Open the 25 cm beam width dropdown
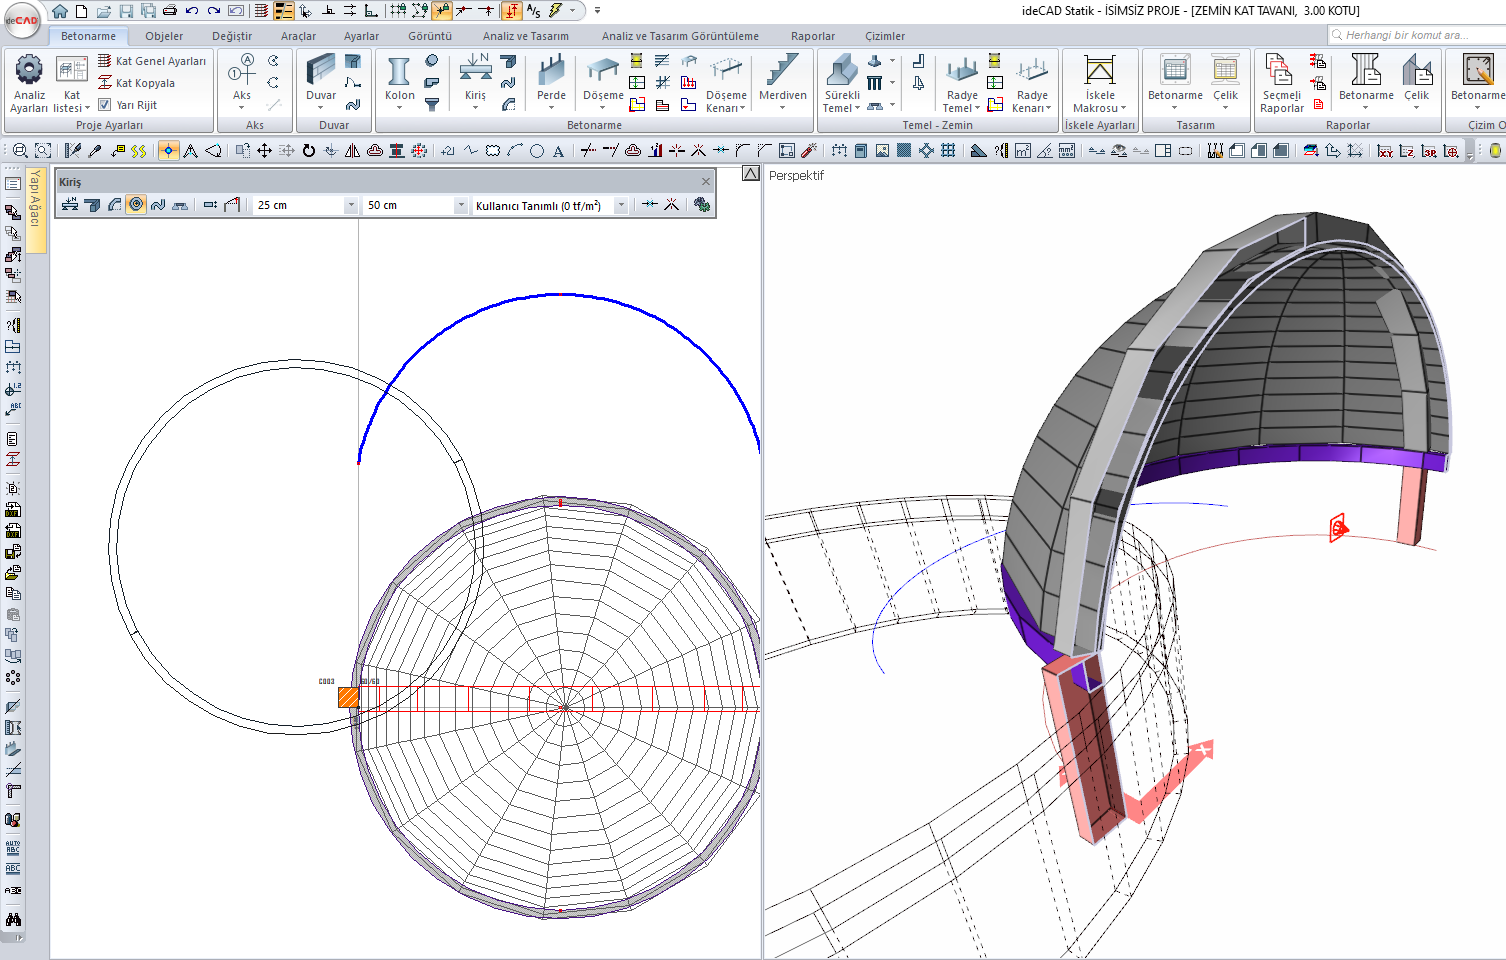This screenshot has width=1506, height=960. tap(350, 205)
